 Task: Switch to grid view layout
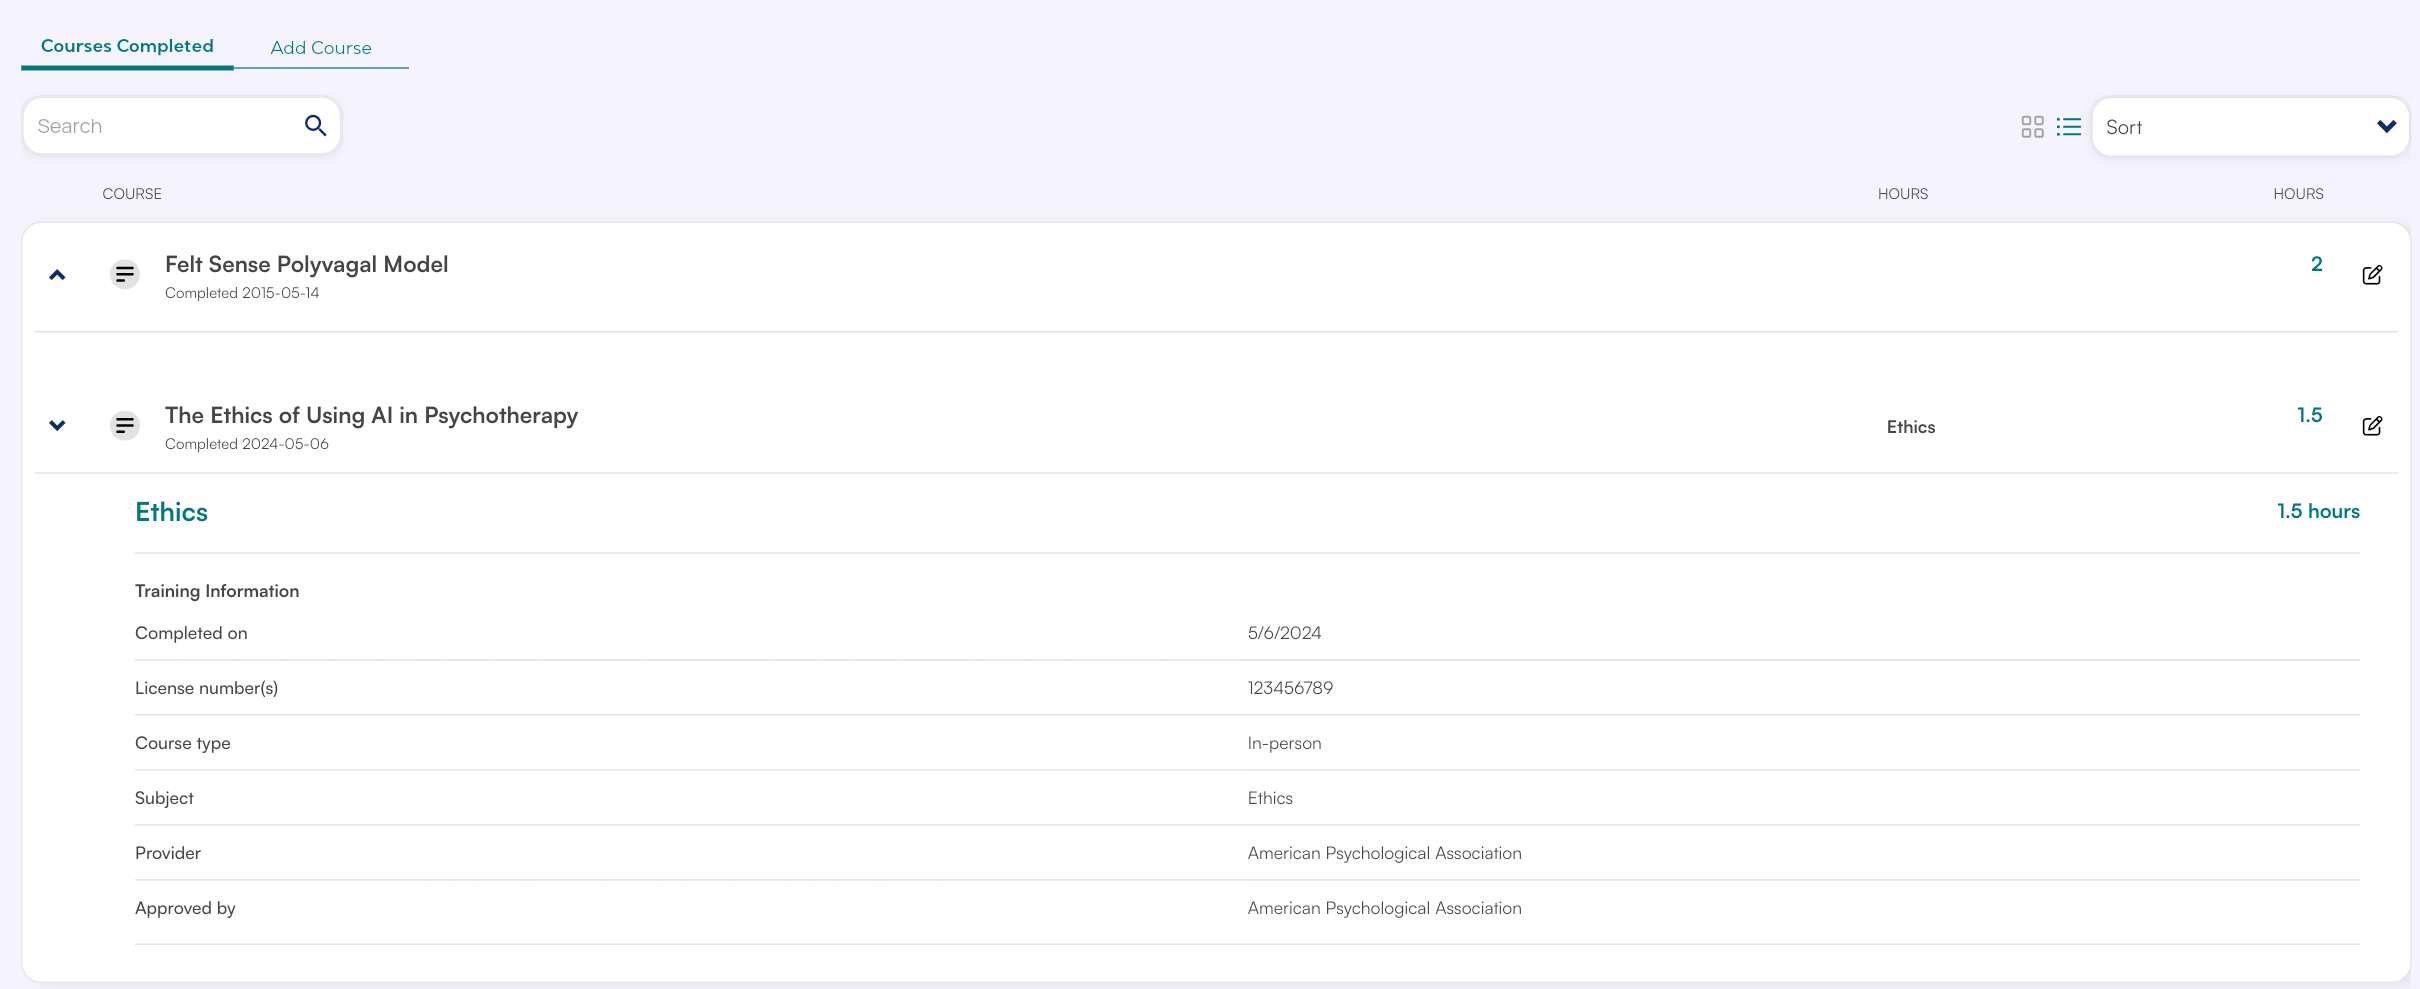click(2032, 127)
